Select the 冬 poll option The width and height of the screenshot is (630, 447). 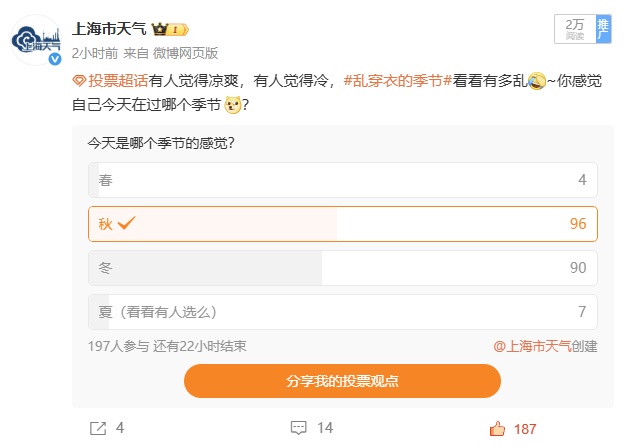343,268
